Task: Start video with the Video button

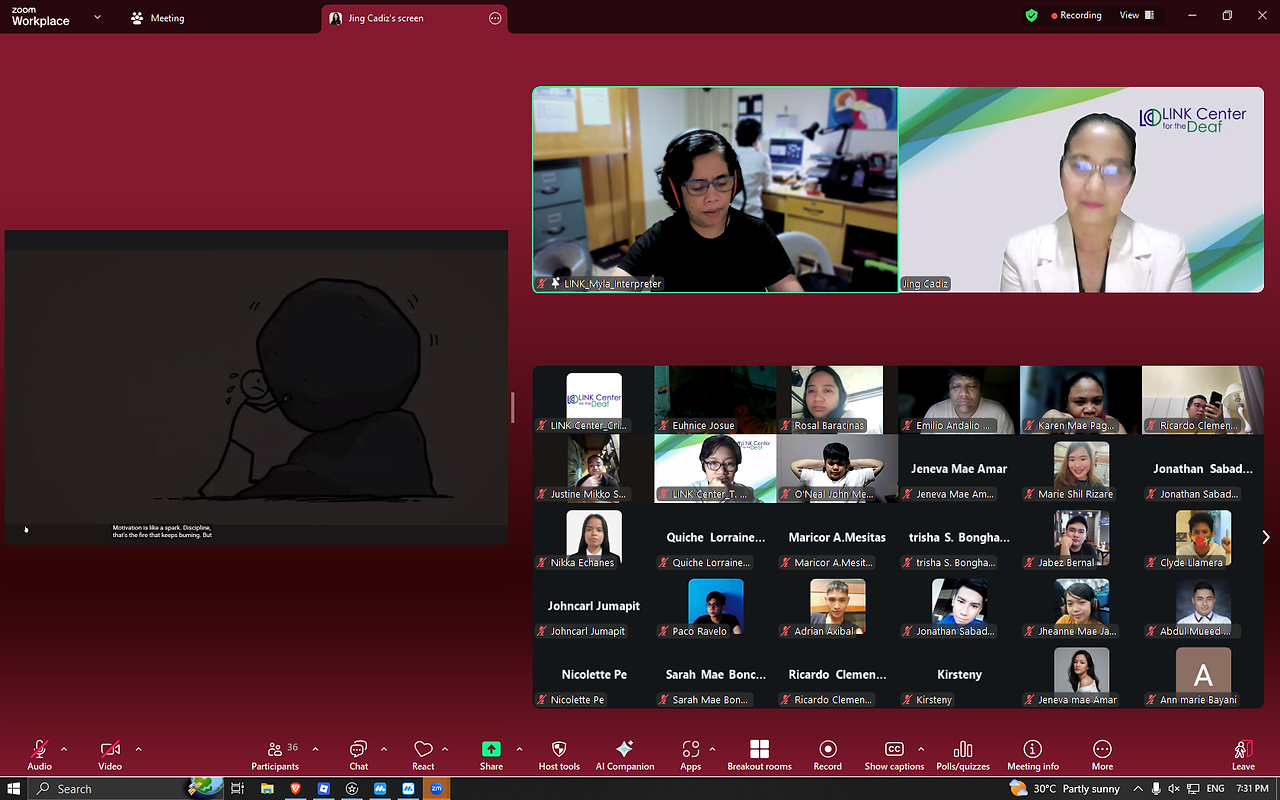Action: point(110,755)
